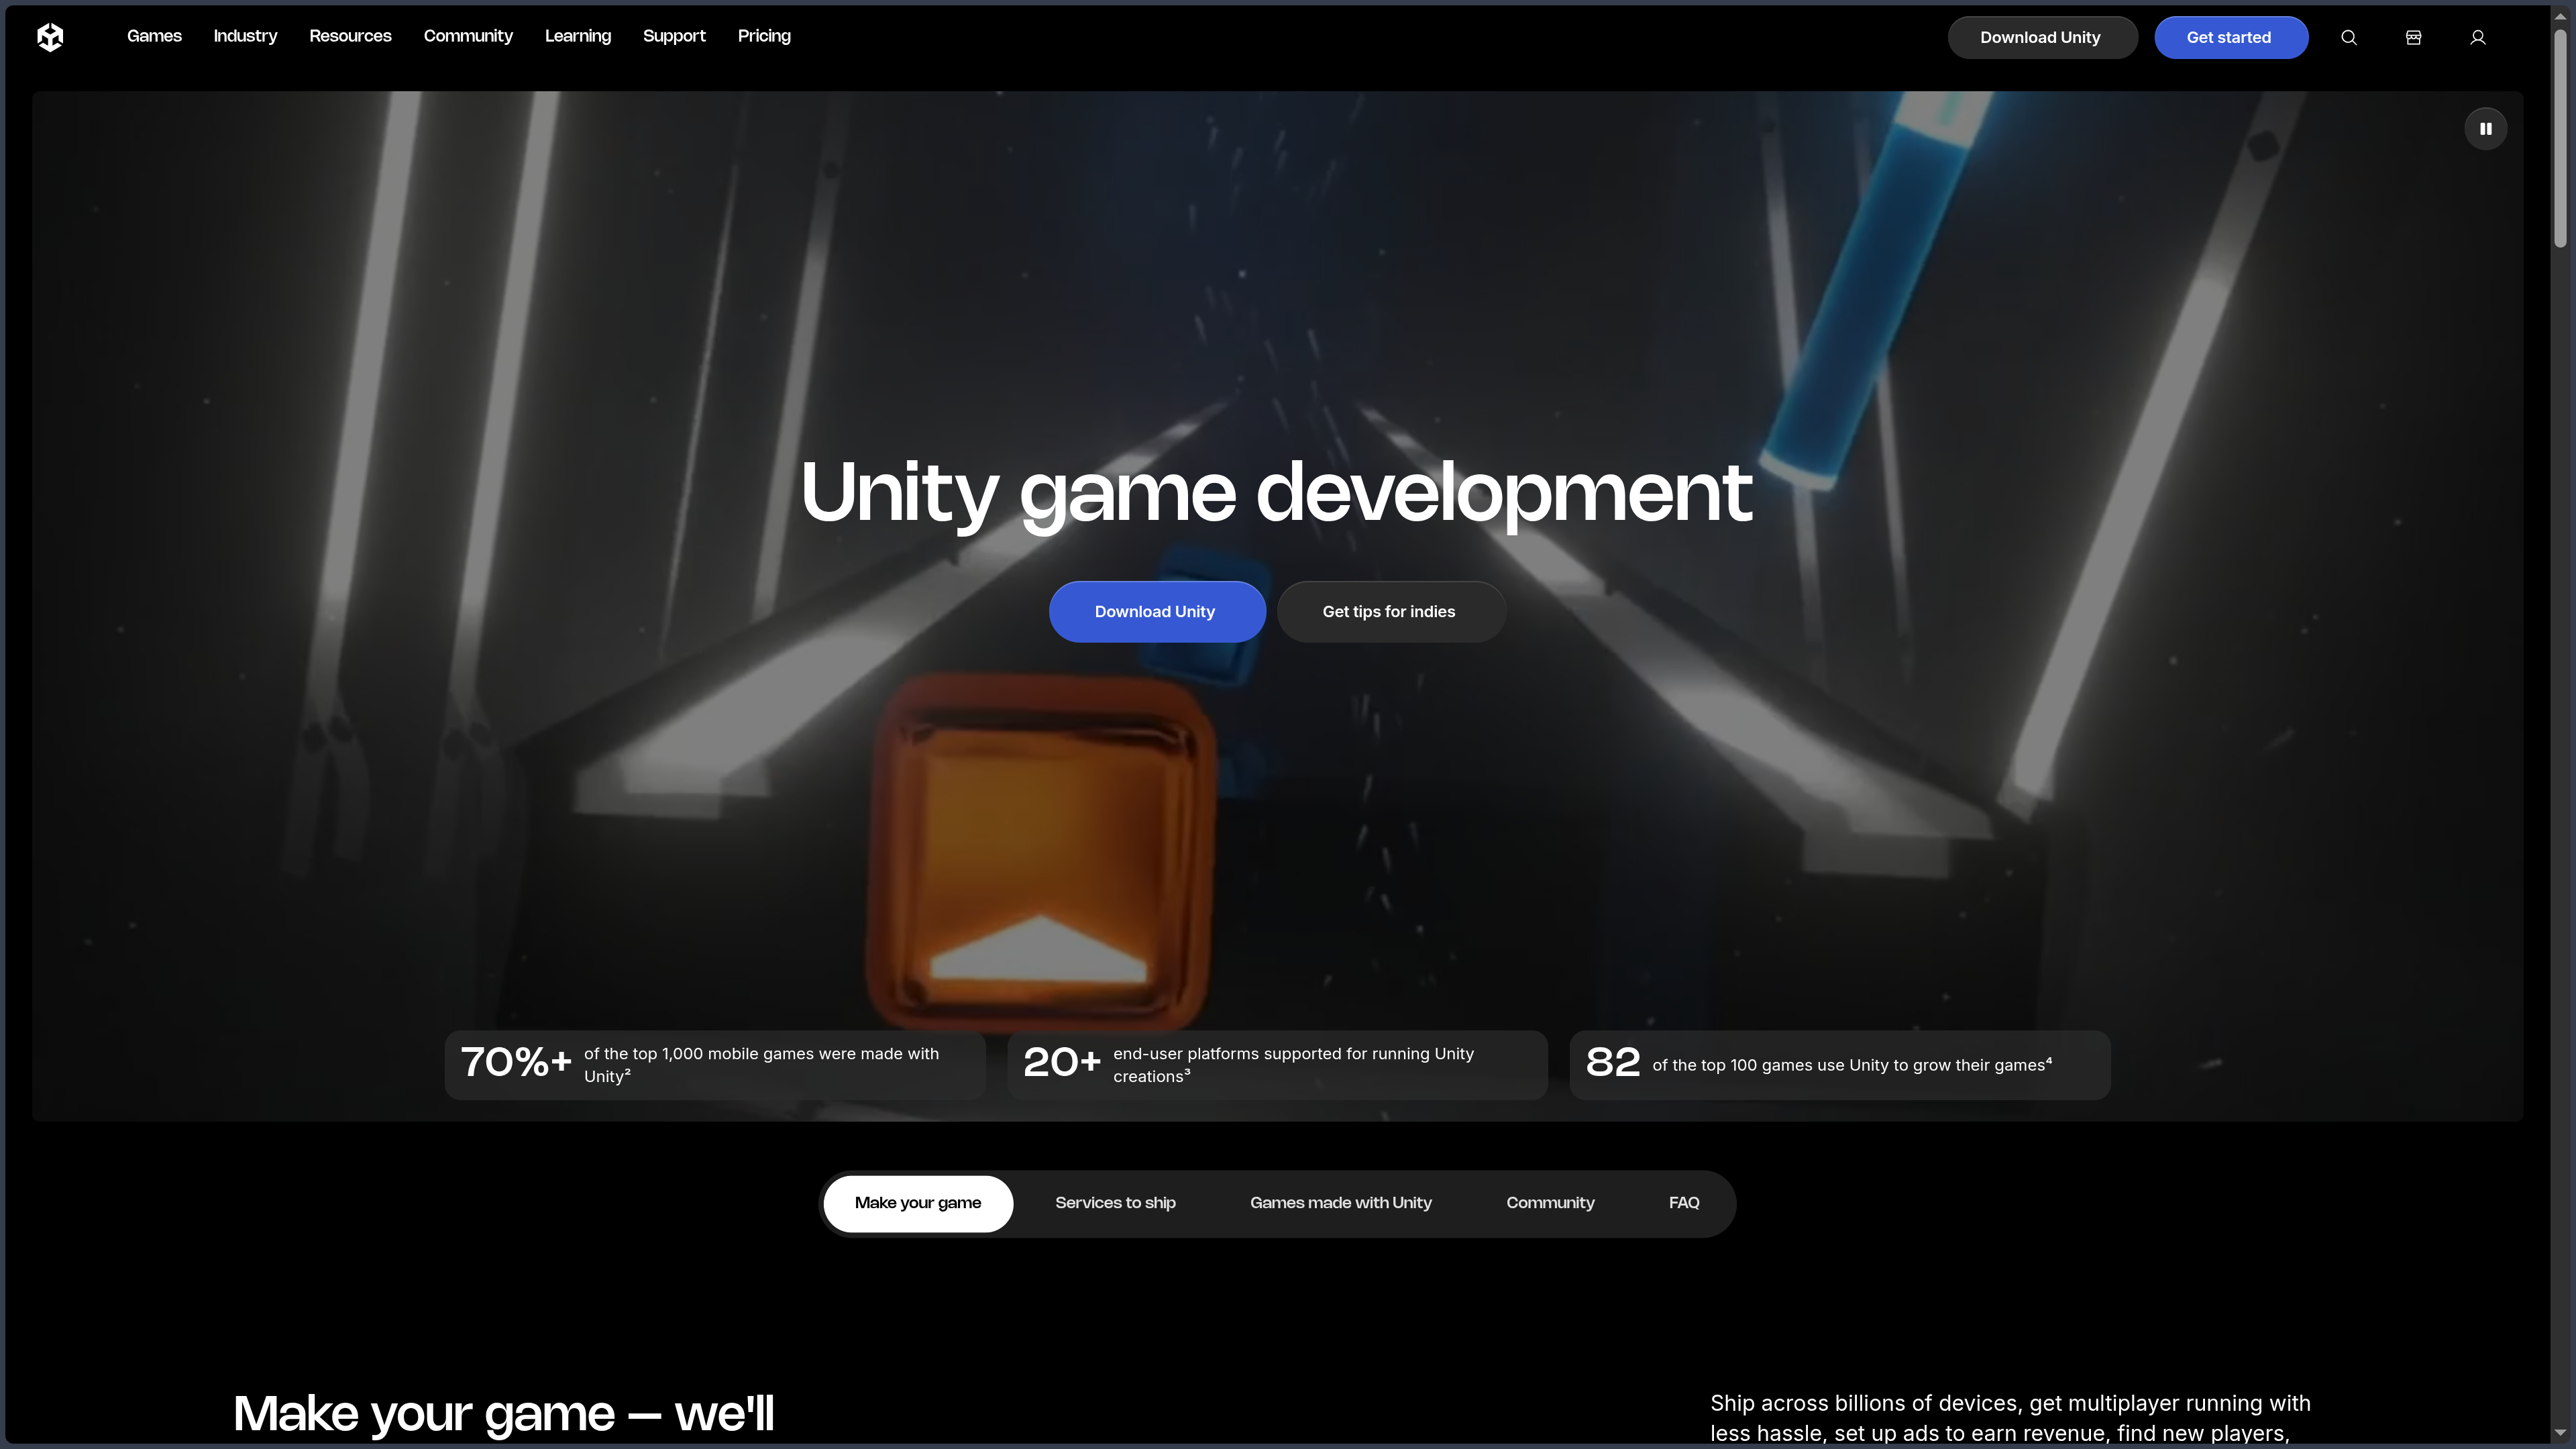
Task: Open the search magnifier icon
Action: tap(2349, 37)
